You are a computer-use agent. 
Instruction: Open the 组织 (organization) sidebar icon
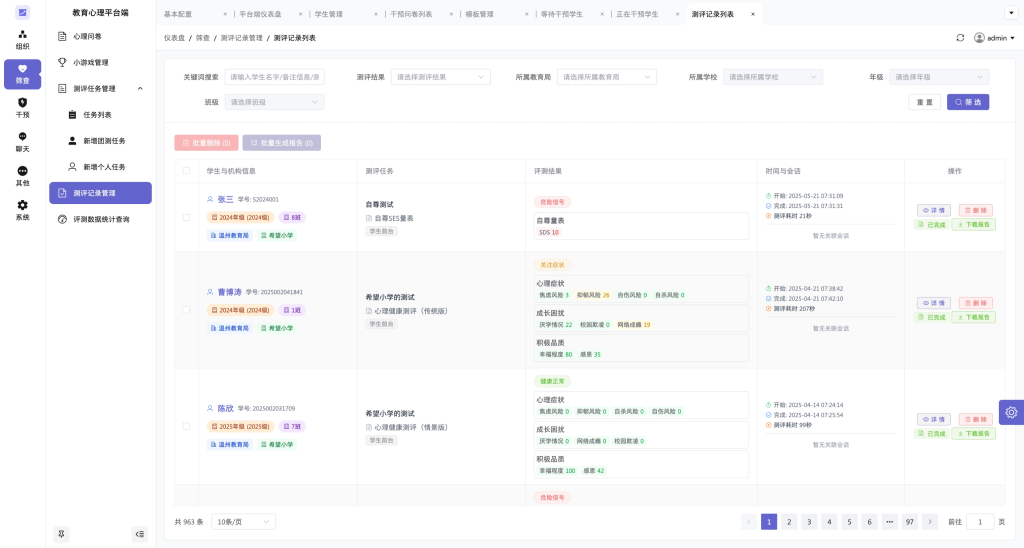click(22, 39)
